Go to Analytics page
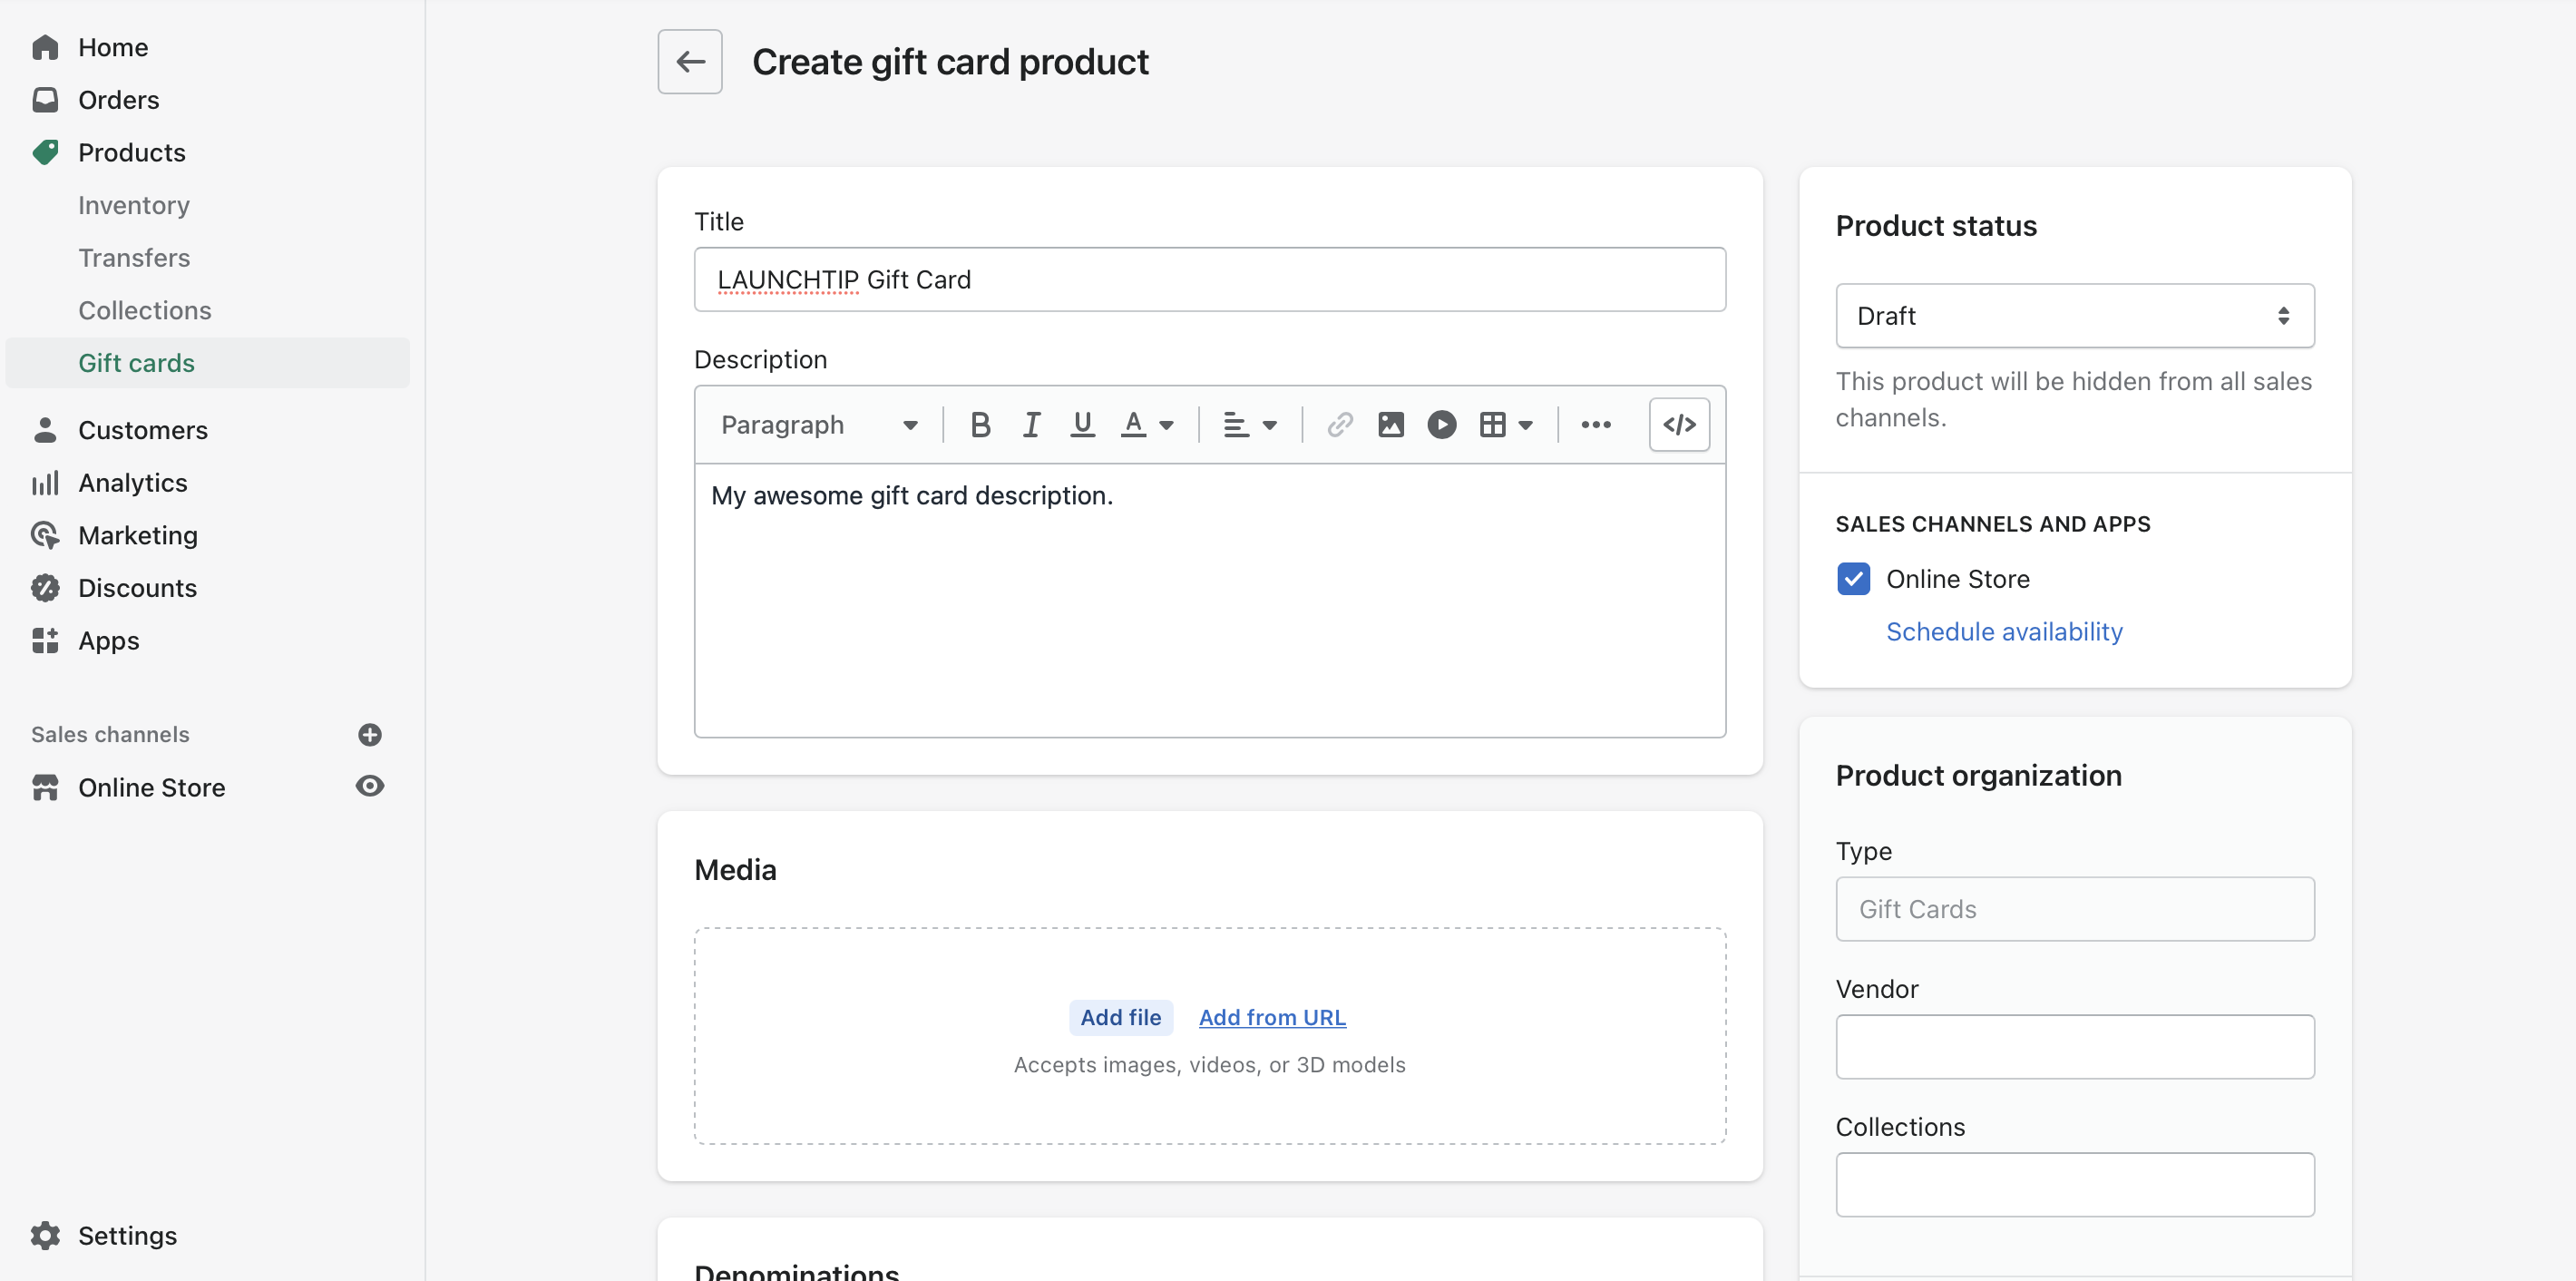 coord(133,483)
